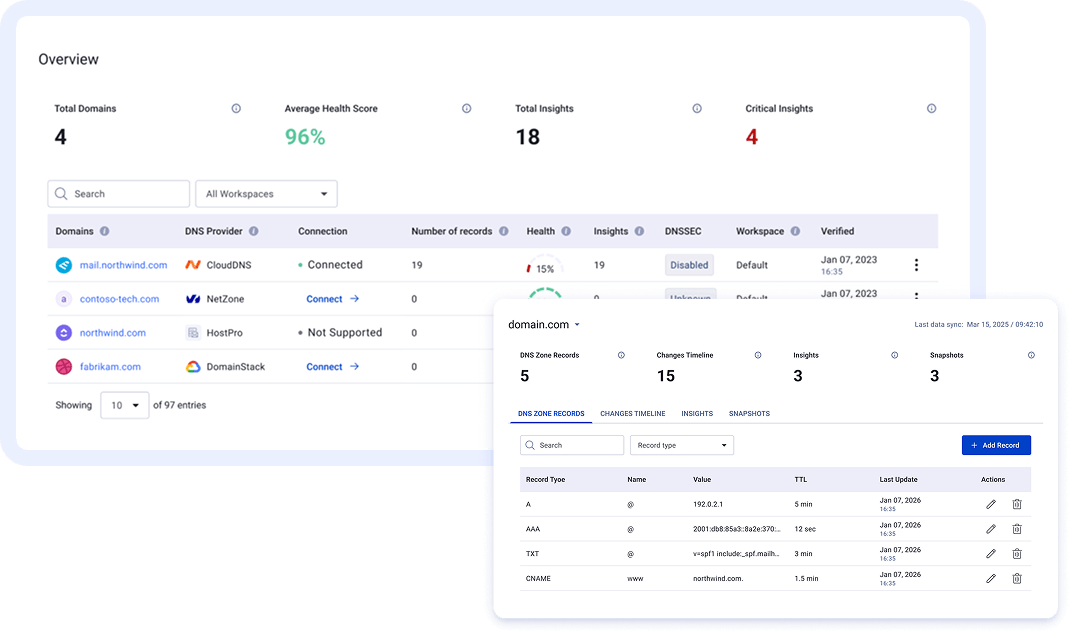Click the CloudDNS provider logo
The width and height of the screenshot is (1078, 640).
coord(193,265)
